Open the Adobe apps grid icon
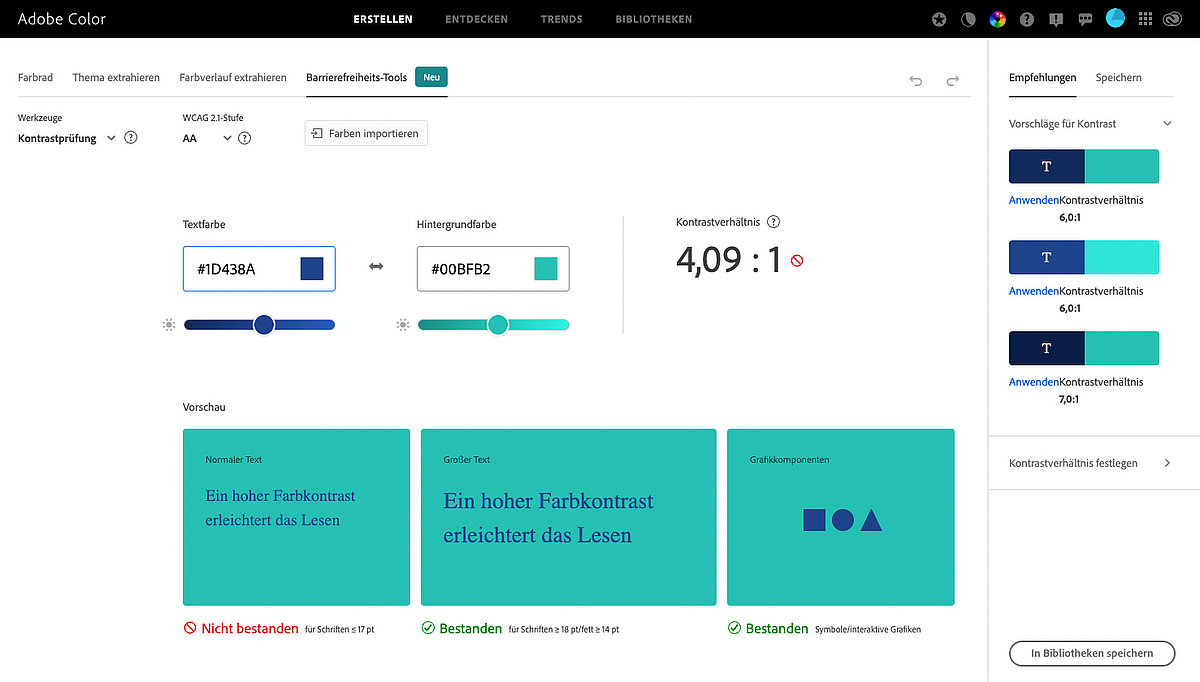 pyautogui.click(x=1145, y=19)
